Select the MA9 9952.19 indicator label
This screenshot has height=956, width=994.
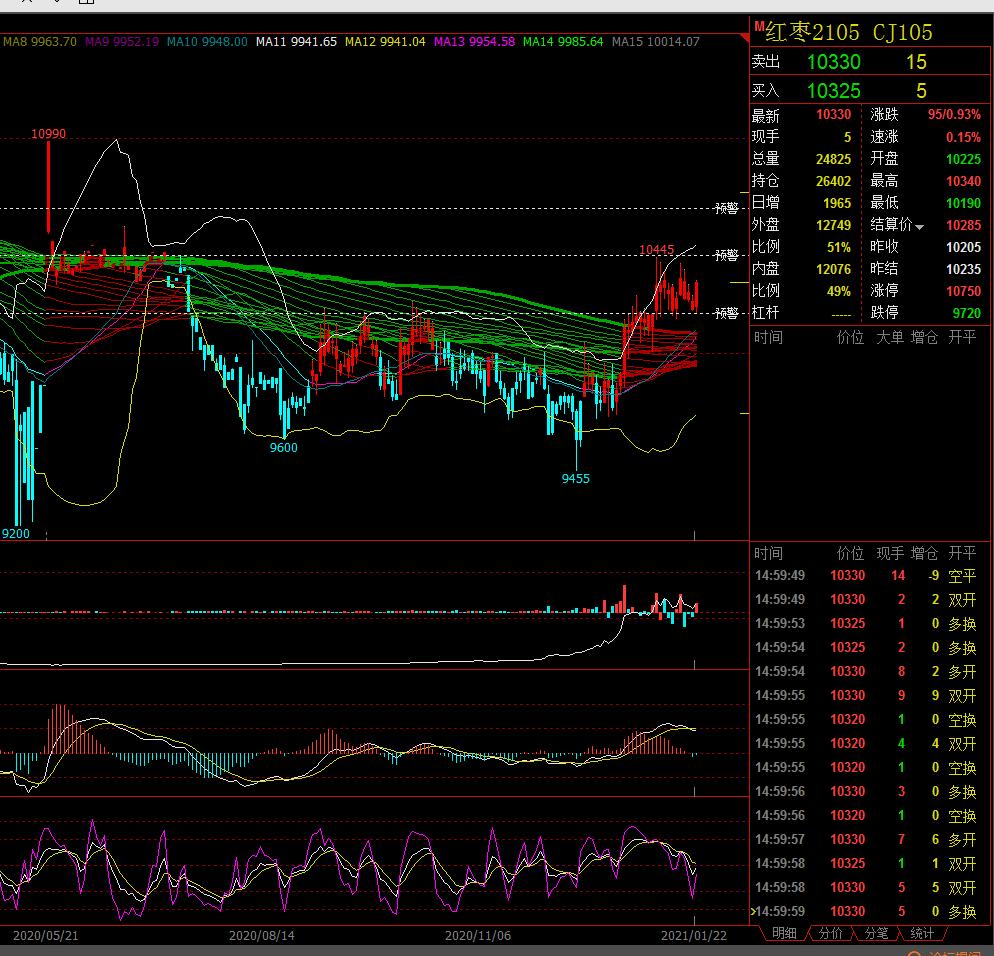122,42
